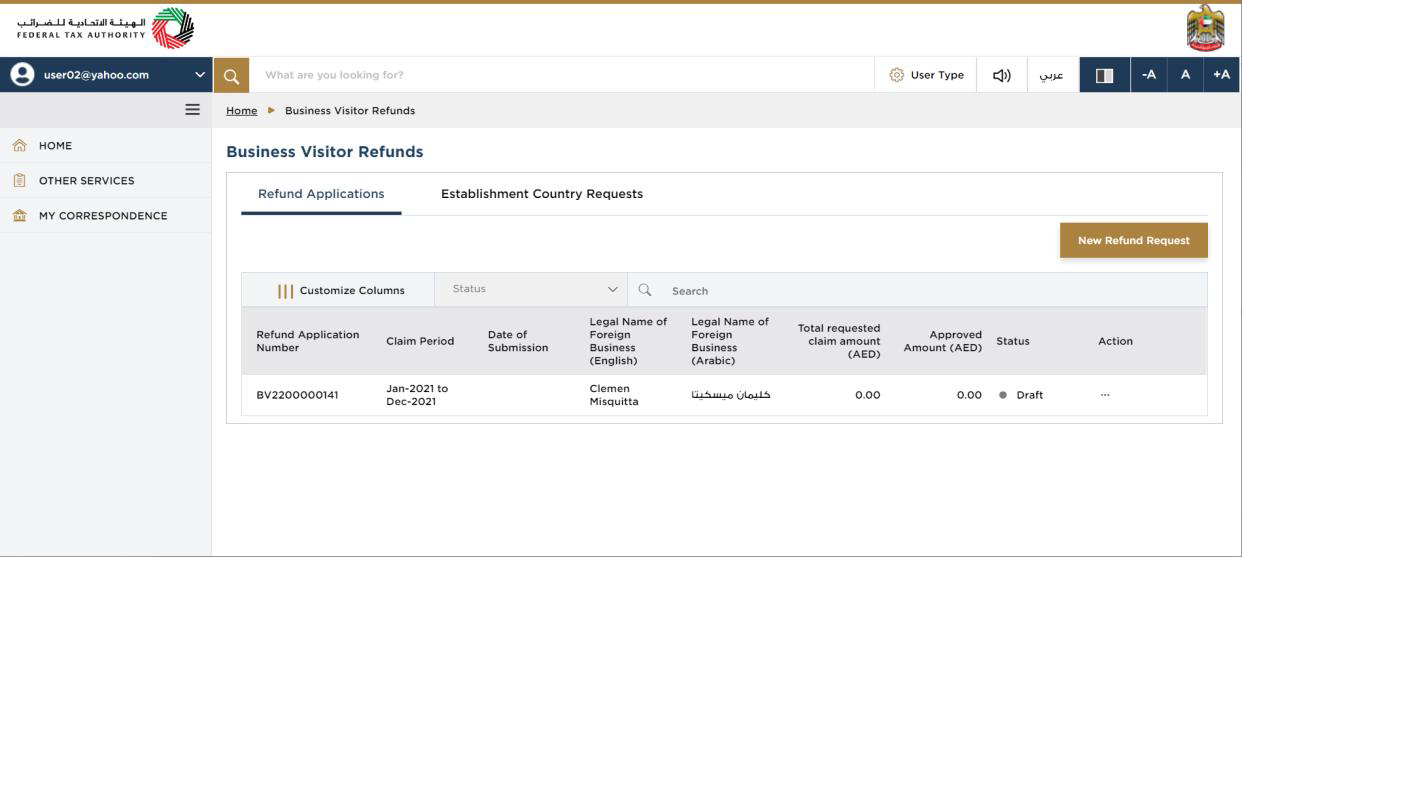The width and height of the screenshot is (1414, 801).
Task: Click the User Type gear icon
Action: 896,75
